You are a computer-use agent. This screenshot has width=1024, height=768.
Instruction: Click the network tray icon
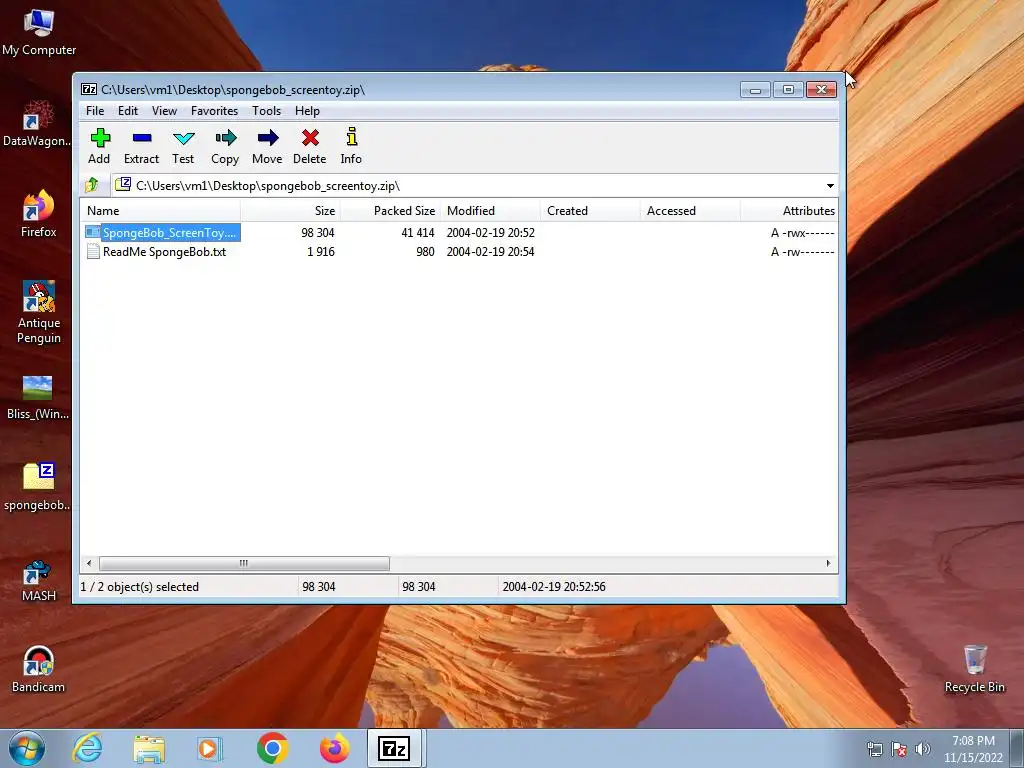click(874, 749)
